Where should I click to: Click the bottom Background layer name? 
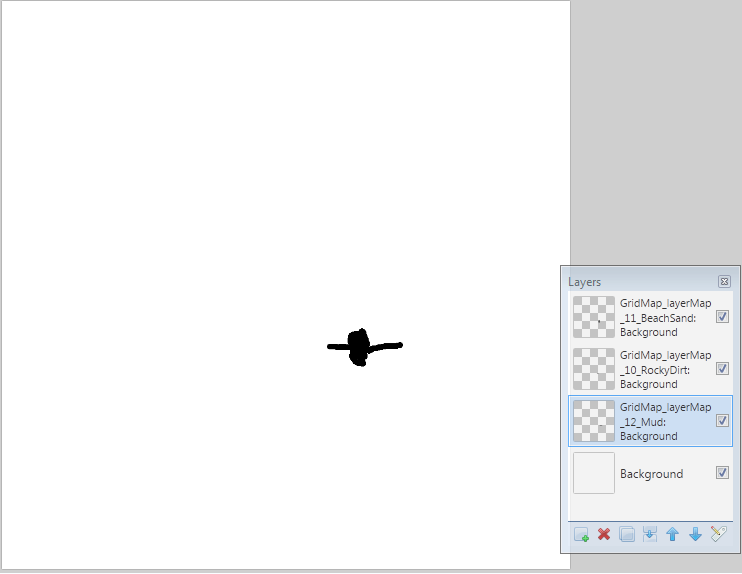(652, 474)
